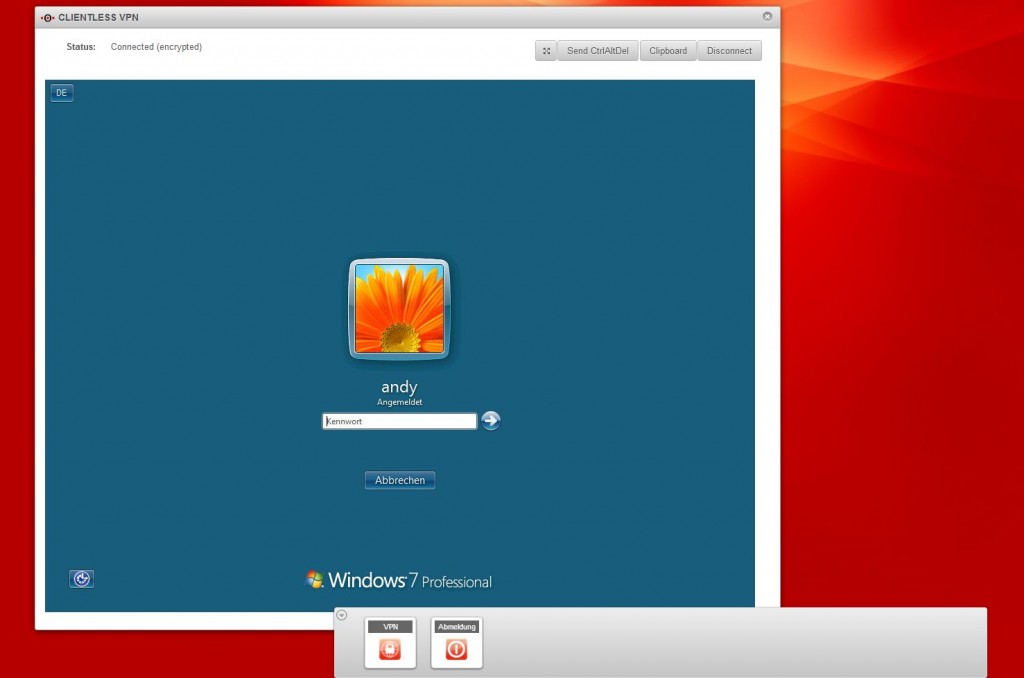
Task: Open Ease of Access on the login screen
Action: point(81,578)
